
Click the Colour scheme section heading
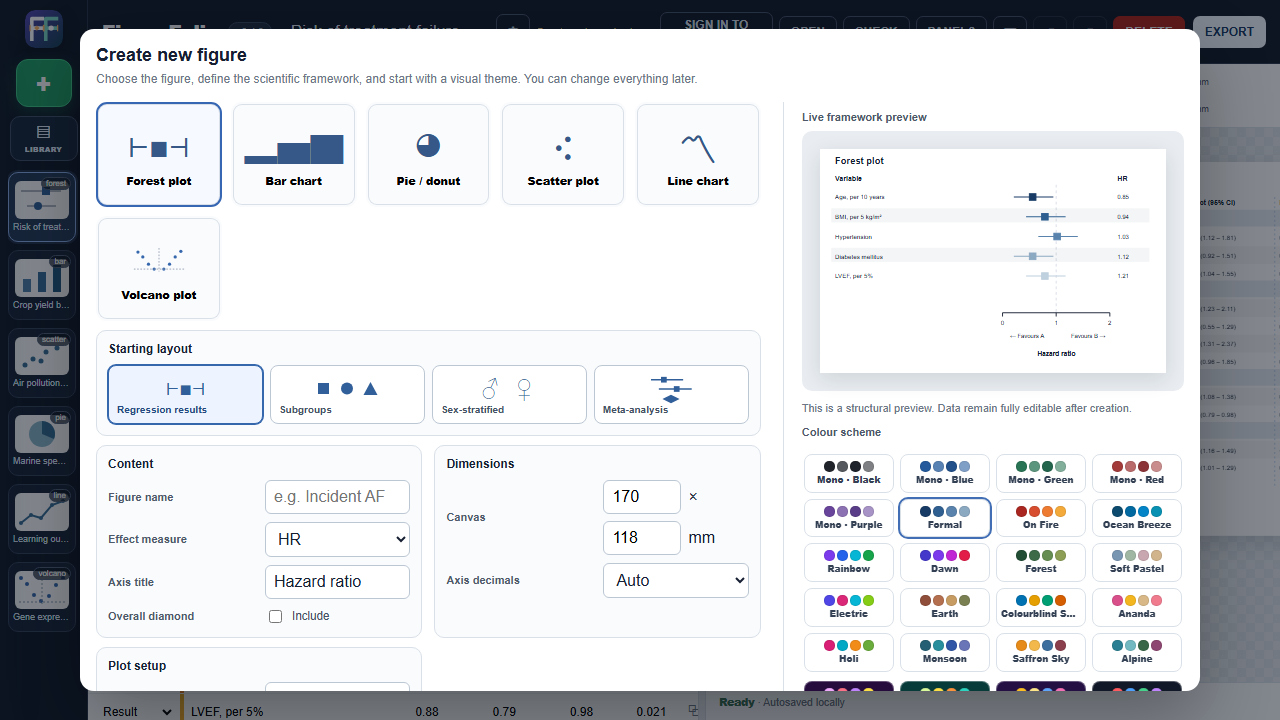click(x=842, y=433)
